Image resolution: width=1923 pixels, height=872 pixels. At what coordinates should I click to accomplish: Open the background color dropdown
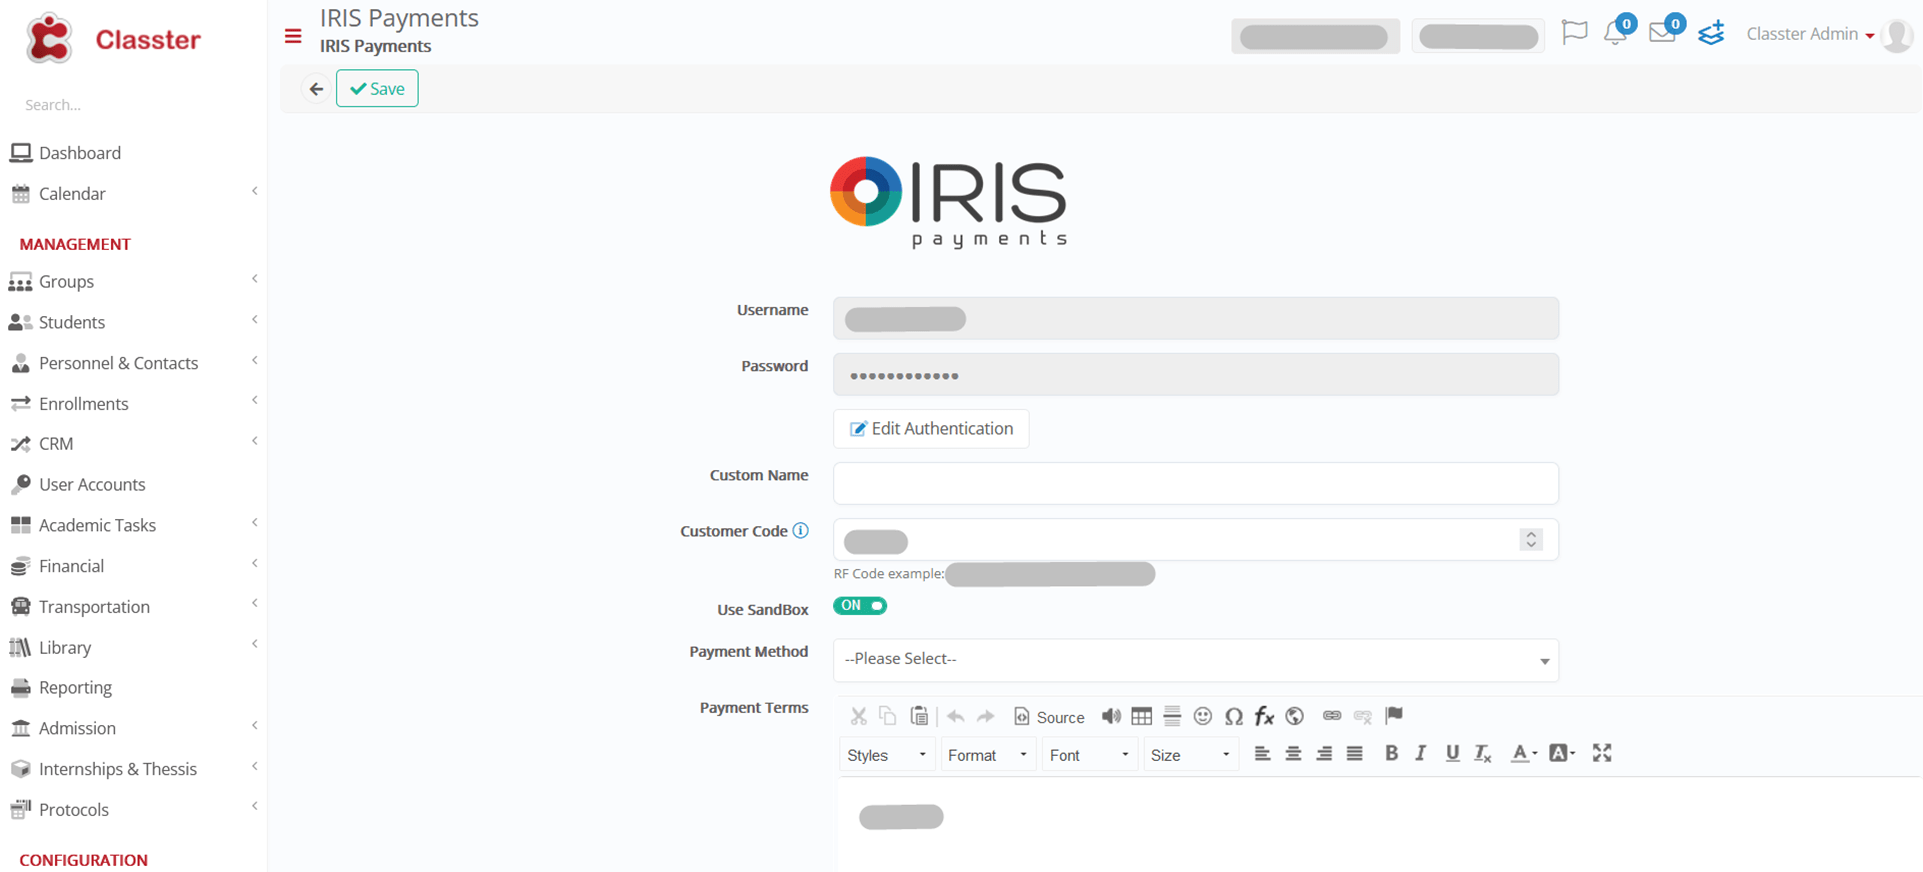[x=1562, y=754]
